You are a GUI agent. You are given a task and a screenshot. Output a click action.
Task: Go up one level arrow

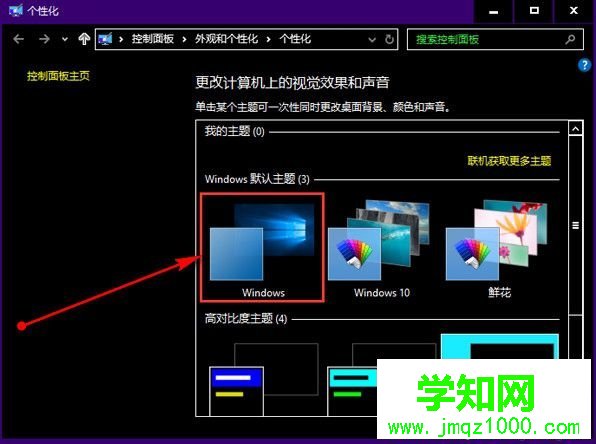coord(84,39)
